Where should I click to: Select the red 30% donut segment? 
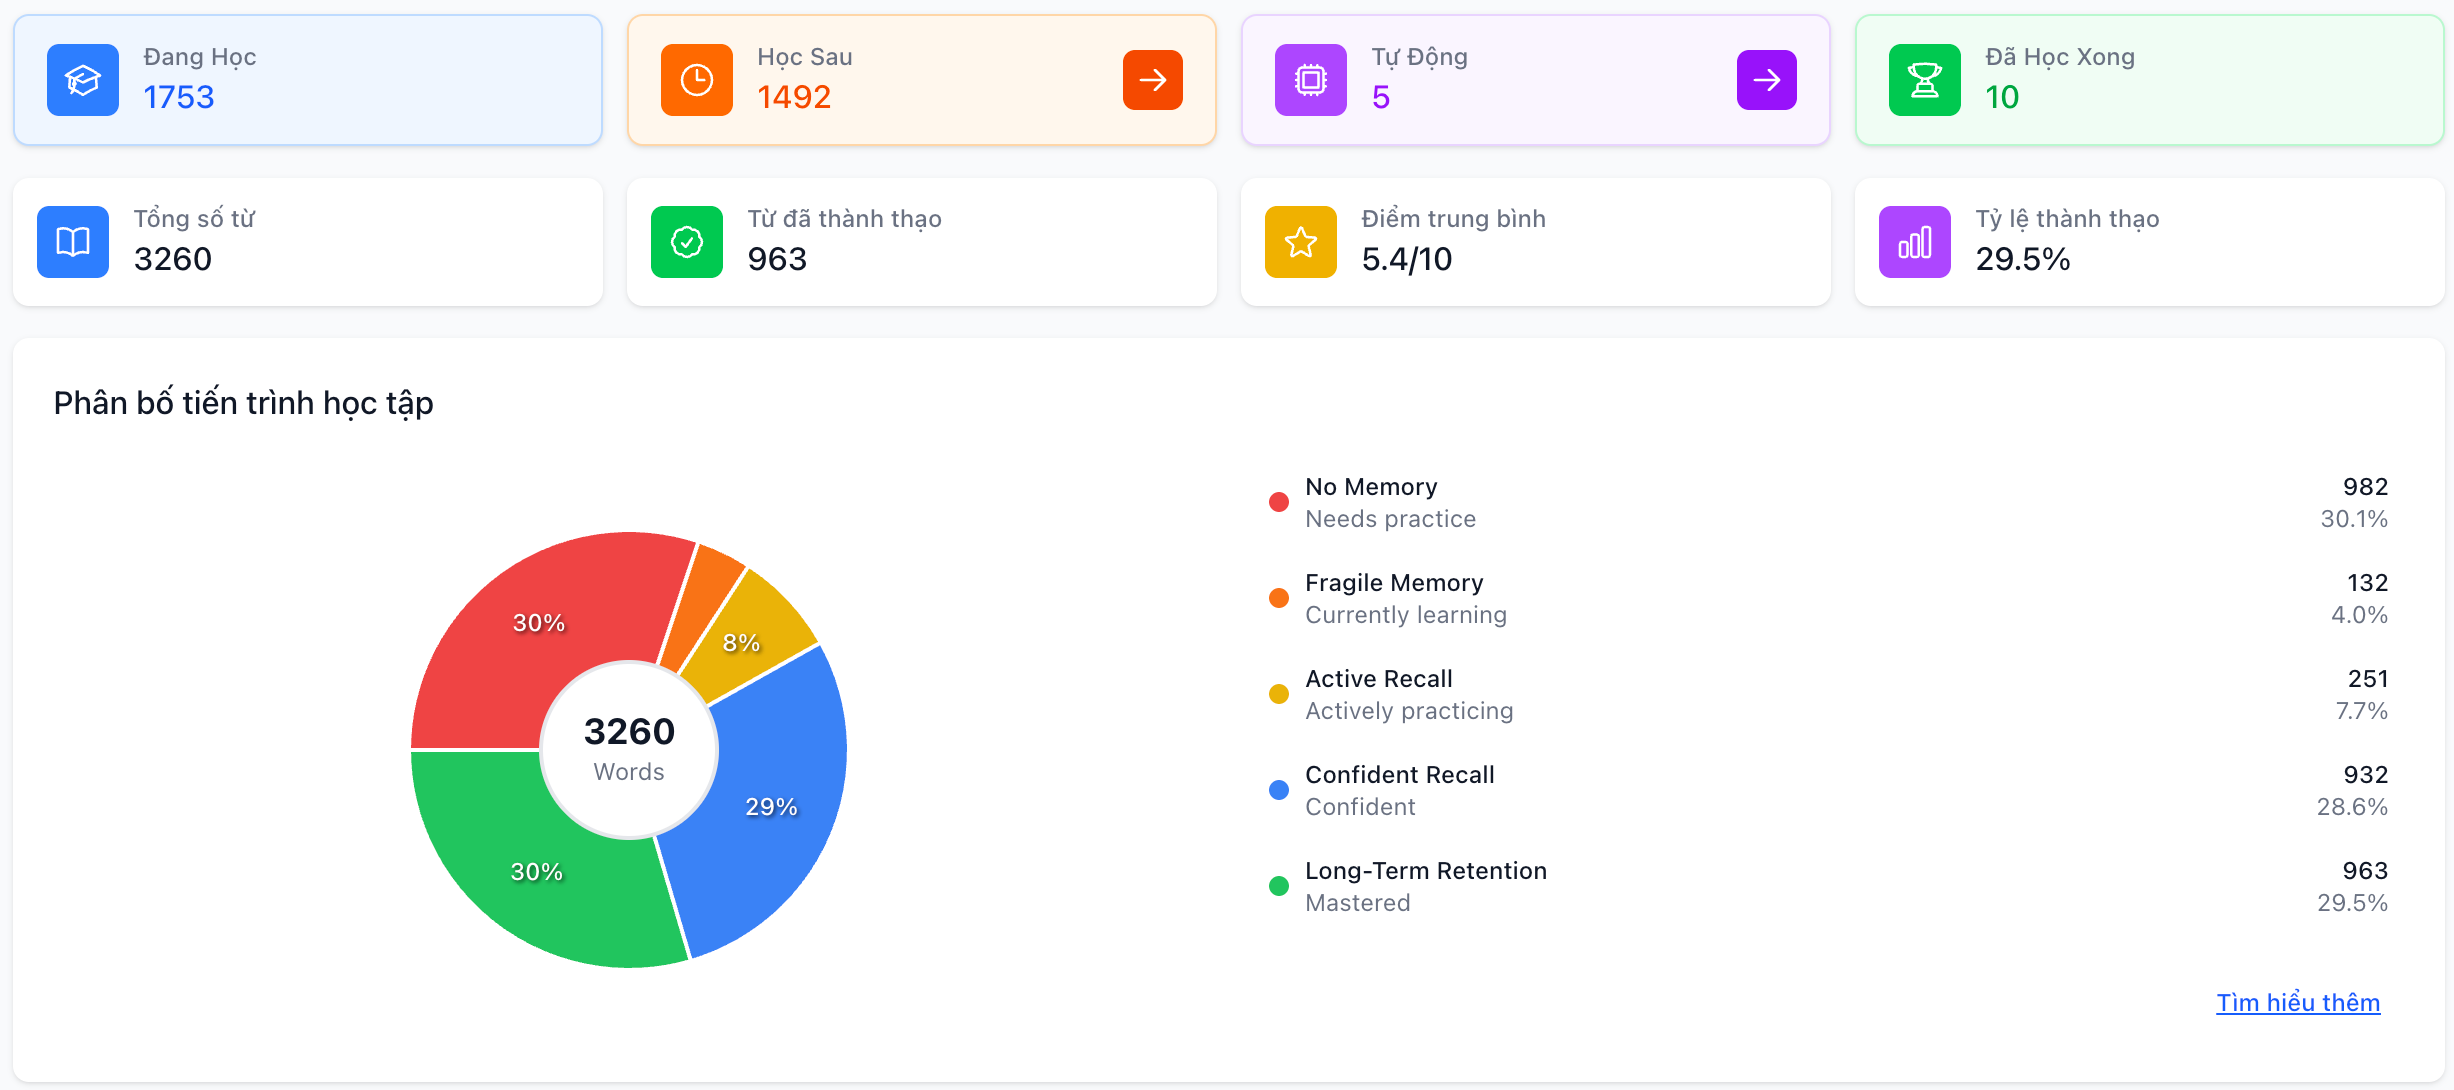coord(540,622)
